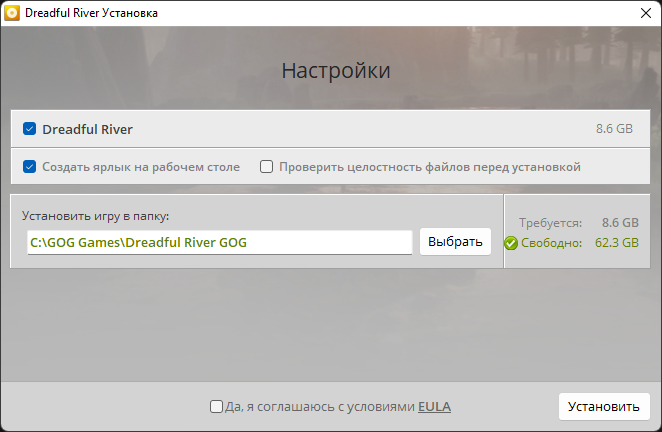Click the Настройки heading
This screenshot has width=662, height=432.
click(x=336, y=71)
